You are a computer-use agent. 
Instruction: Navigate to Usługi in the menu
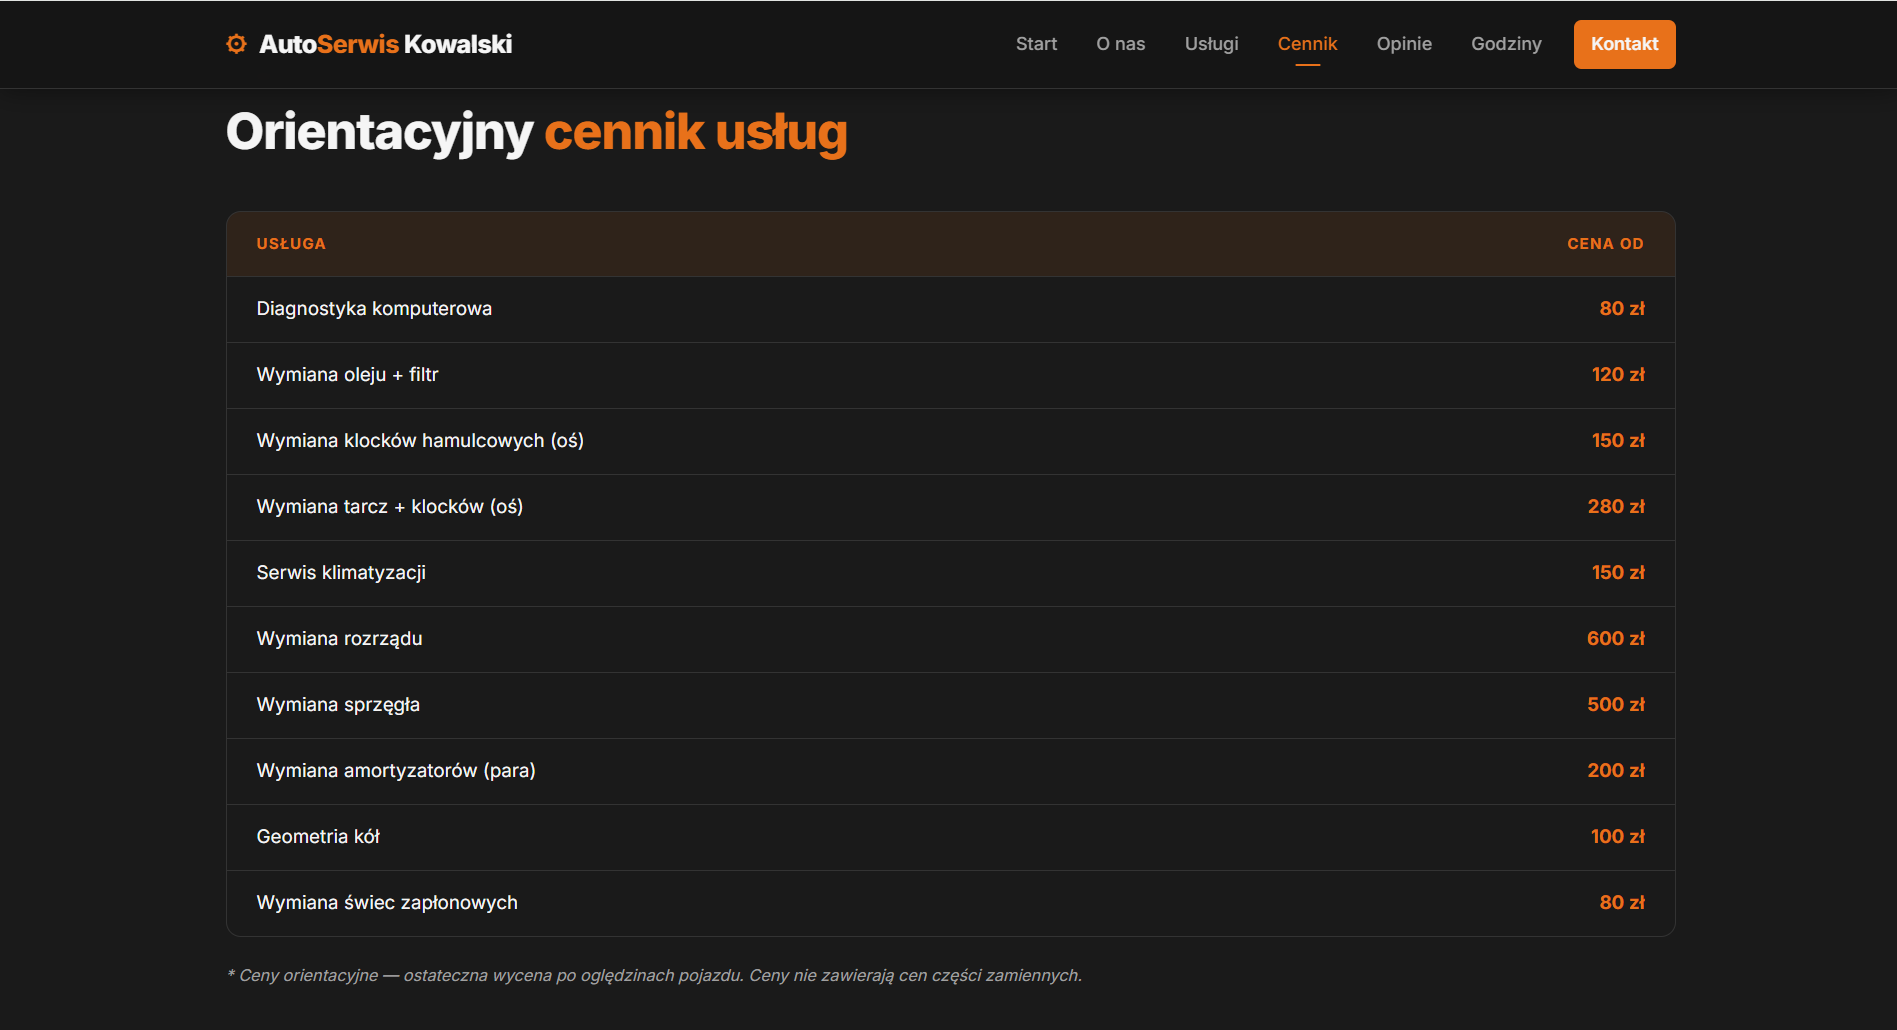1211,44
